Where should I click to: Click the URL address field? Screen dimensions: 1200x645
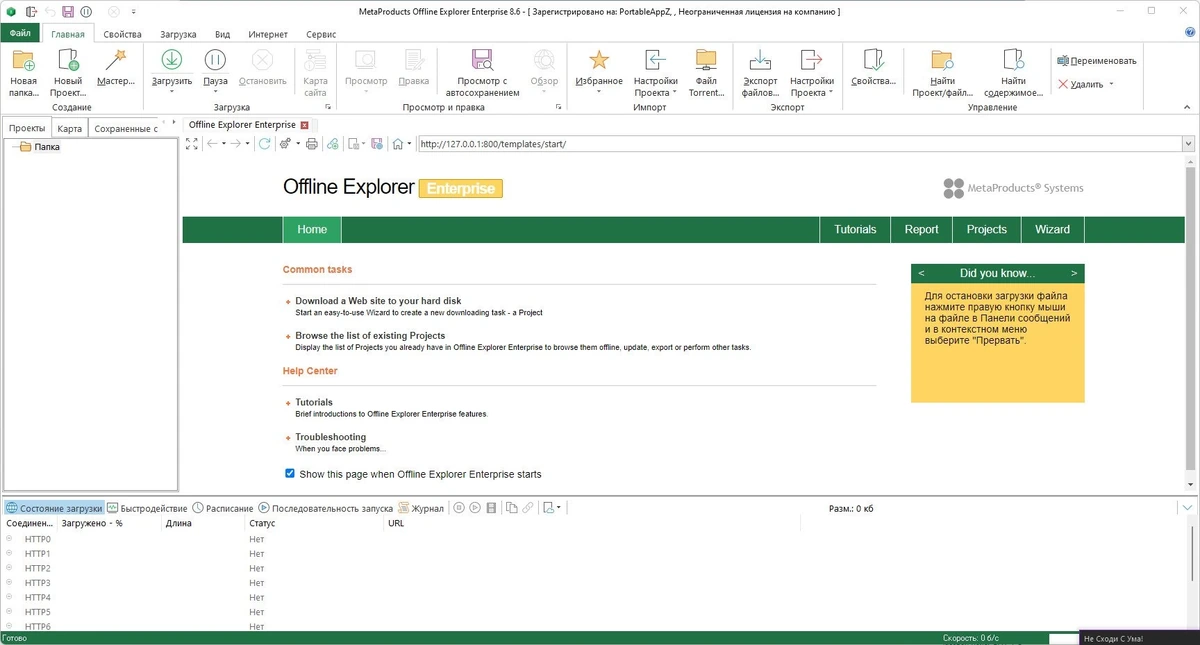coord(799,144)
